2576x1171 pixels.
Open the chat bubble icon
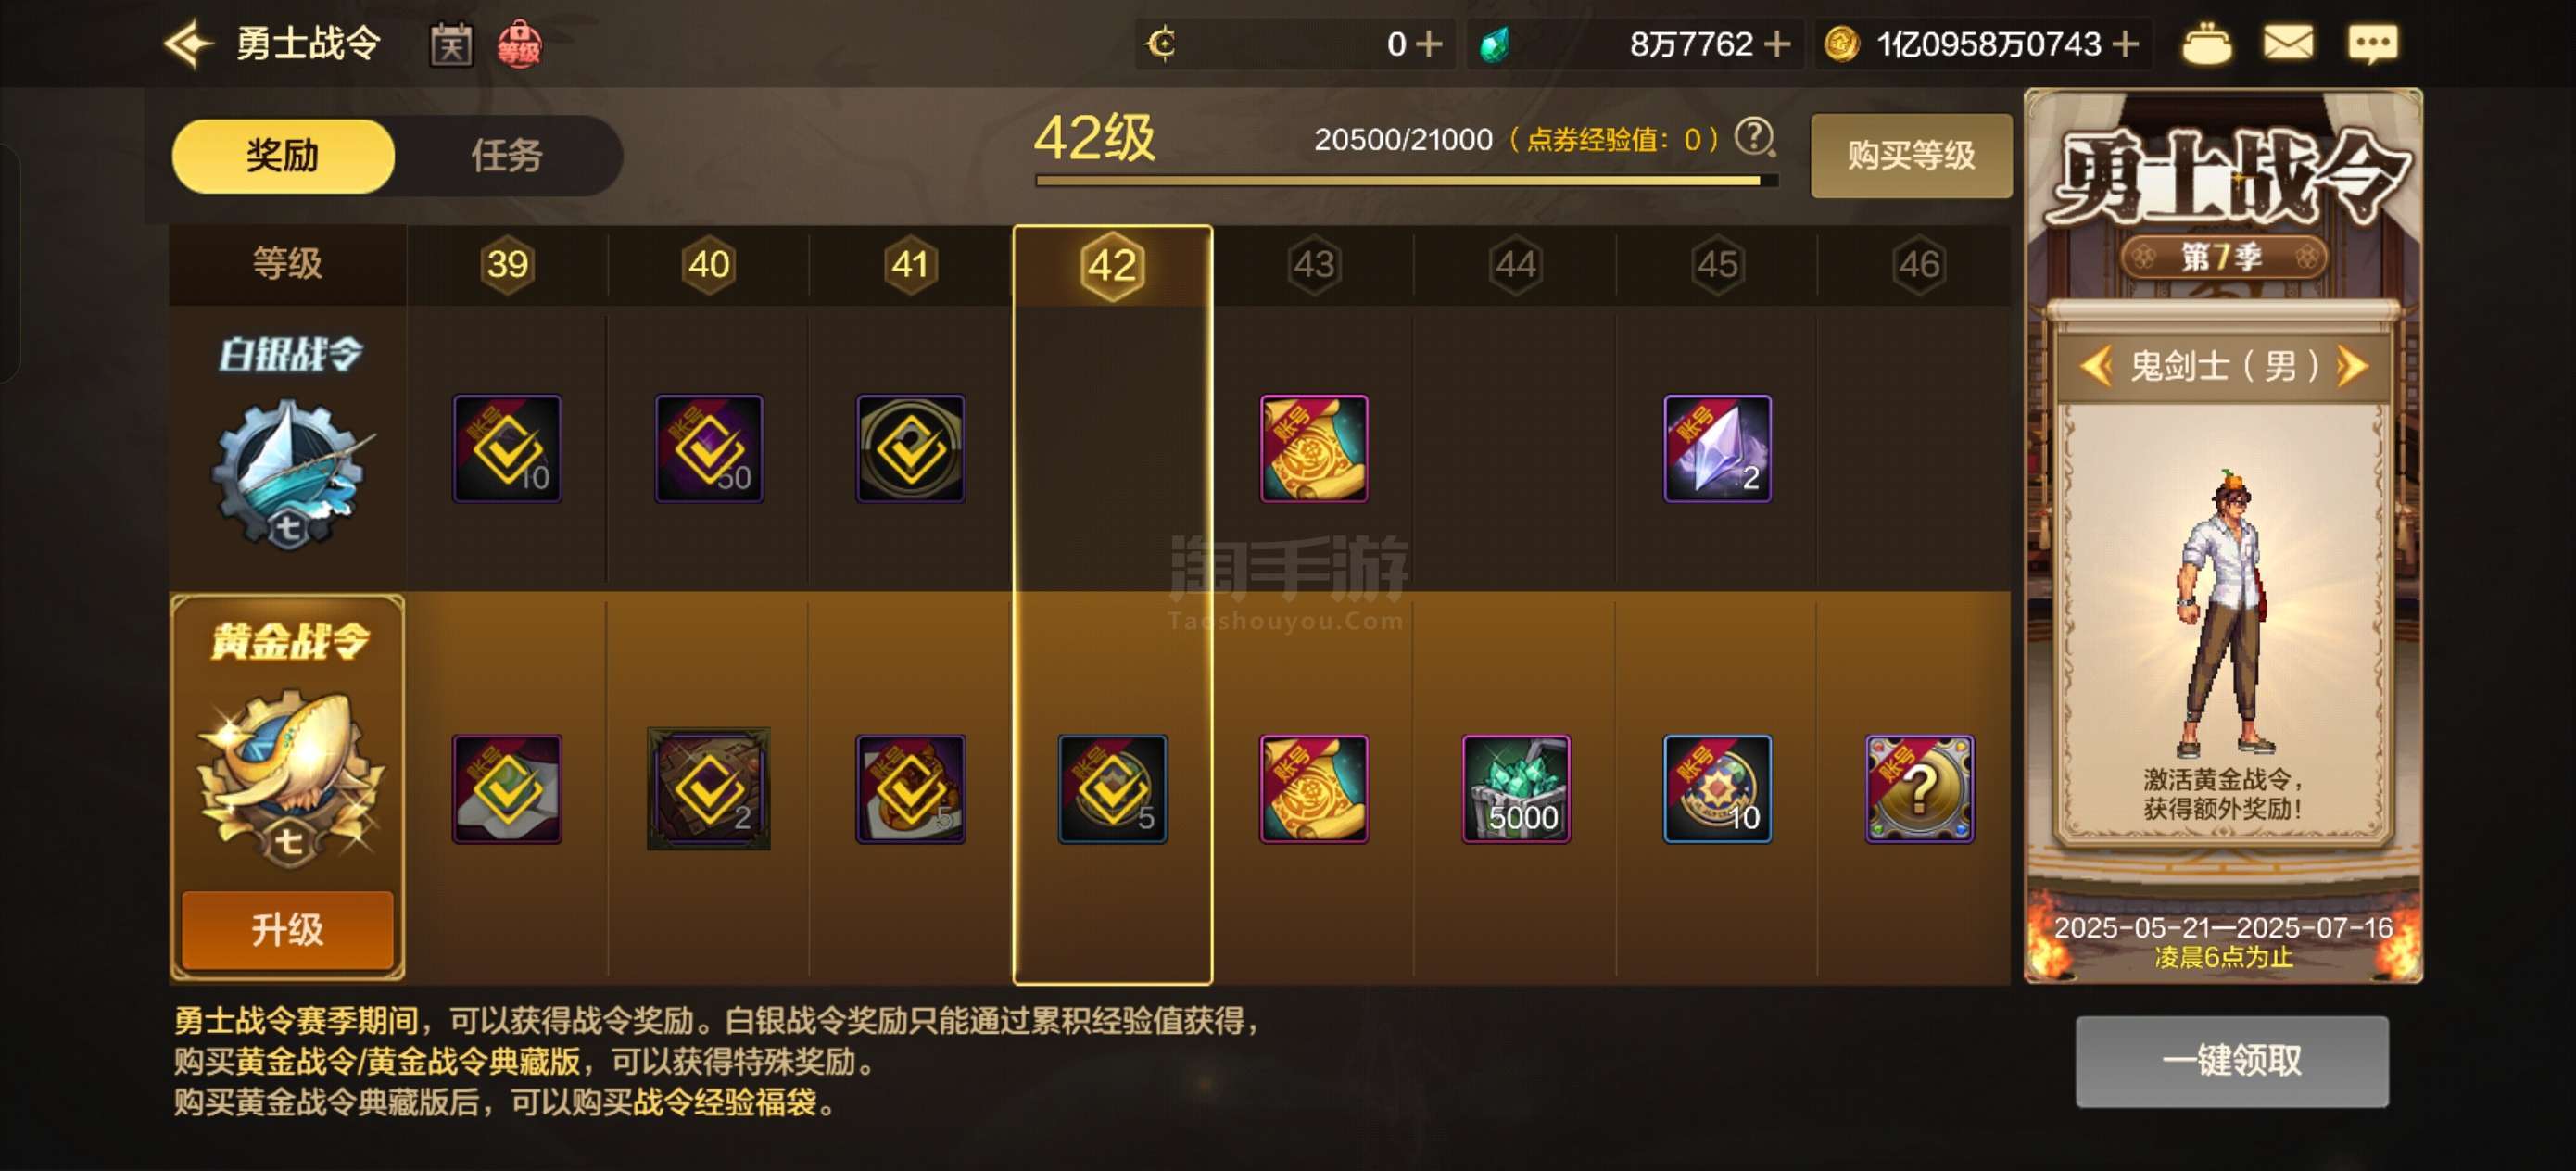coord(2372,44)
